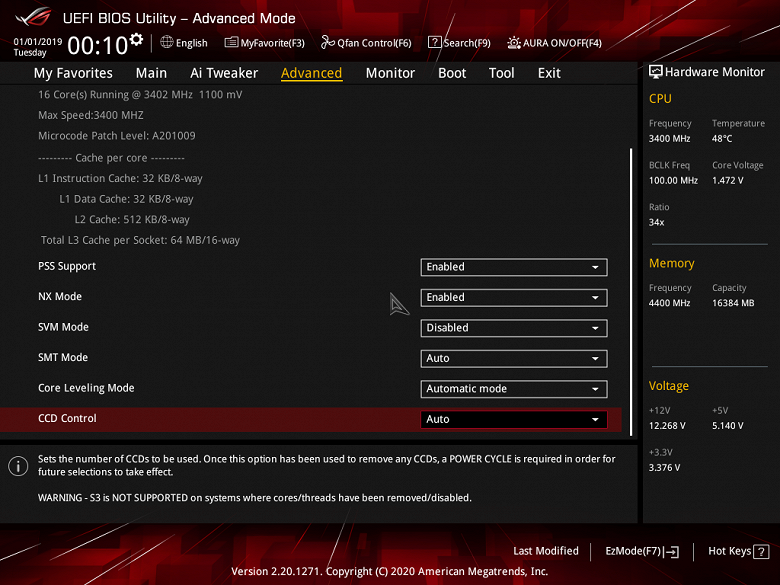The height and width of the screenshot is (585, 780).
Task: Open Search(F9)
Action: [x=460, y=43]
